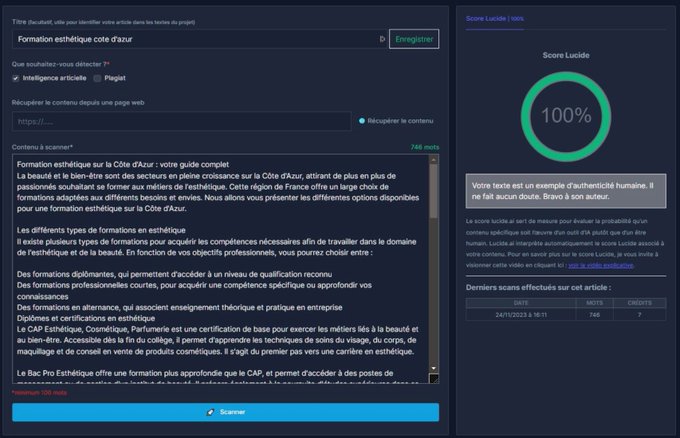Viewport: 680px width, 438px height.
Task: Edit the title field 'Formation esthétique cote d'azur'
Action: [199, 39]
